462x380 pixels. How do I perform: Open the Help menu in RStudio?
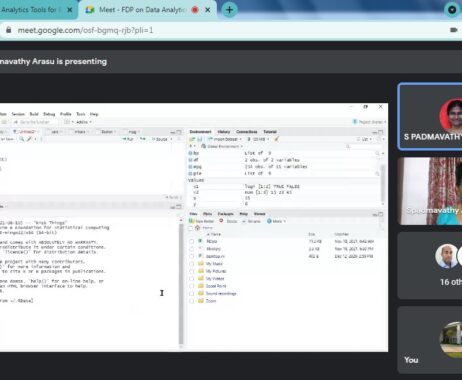click(x=94, y=114)
